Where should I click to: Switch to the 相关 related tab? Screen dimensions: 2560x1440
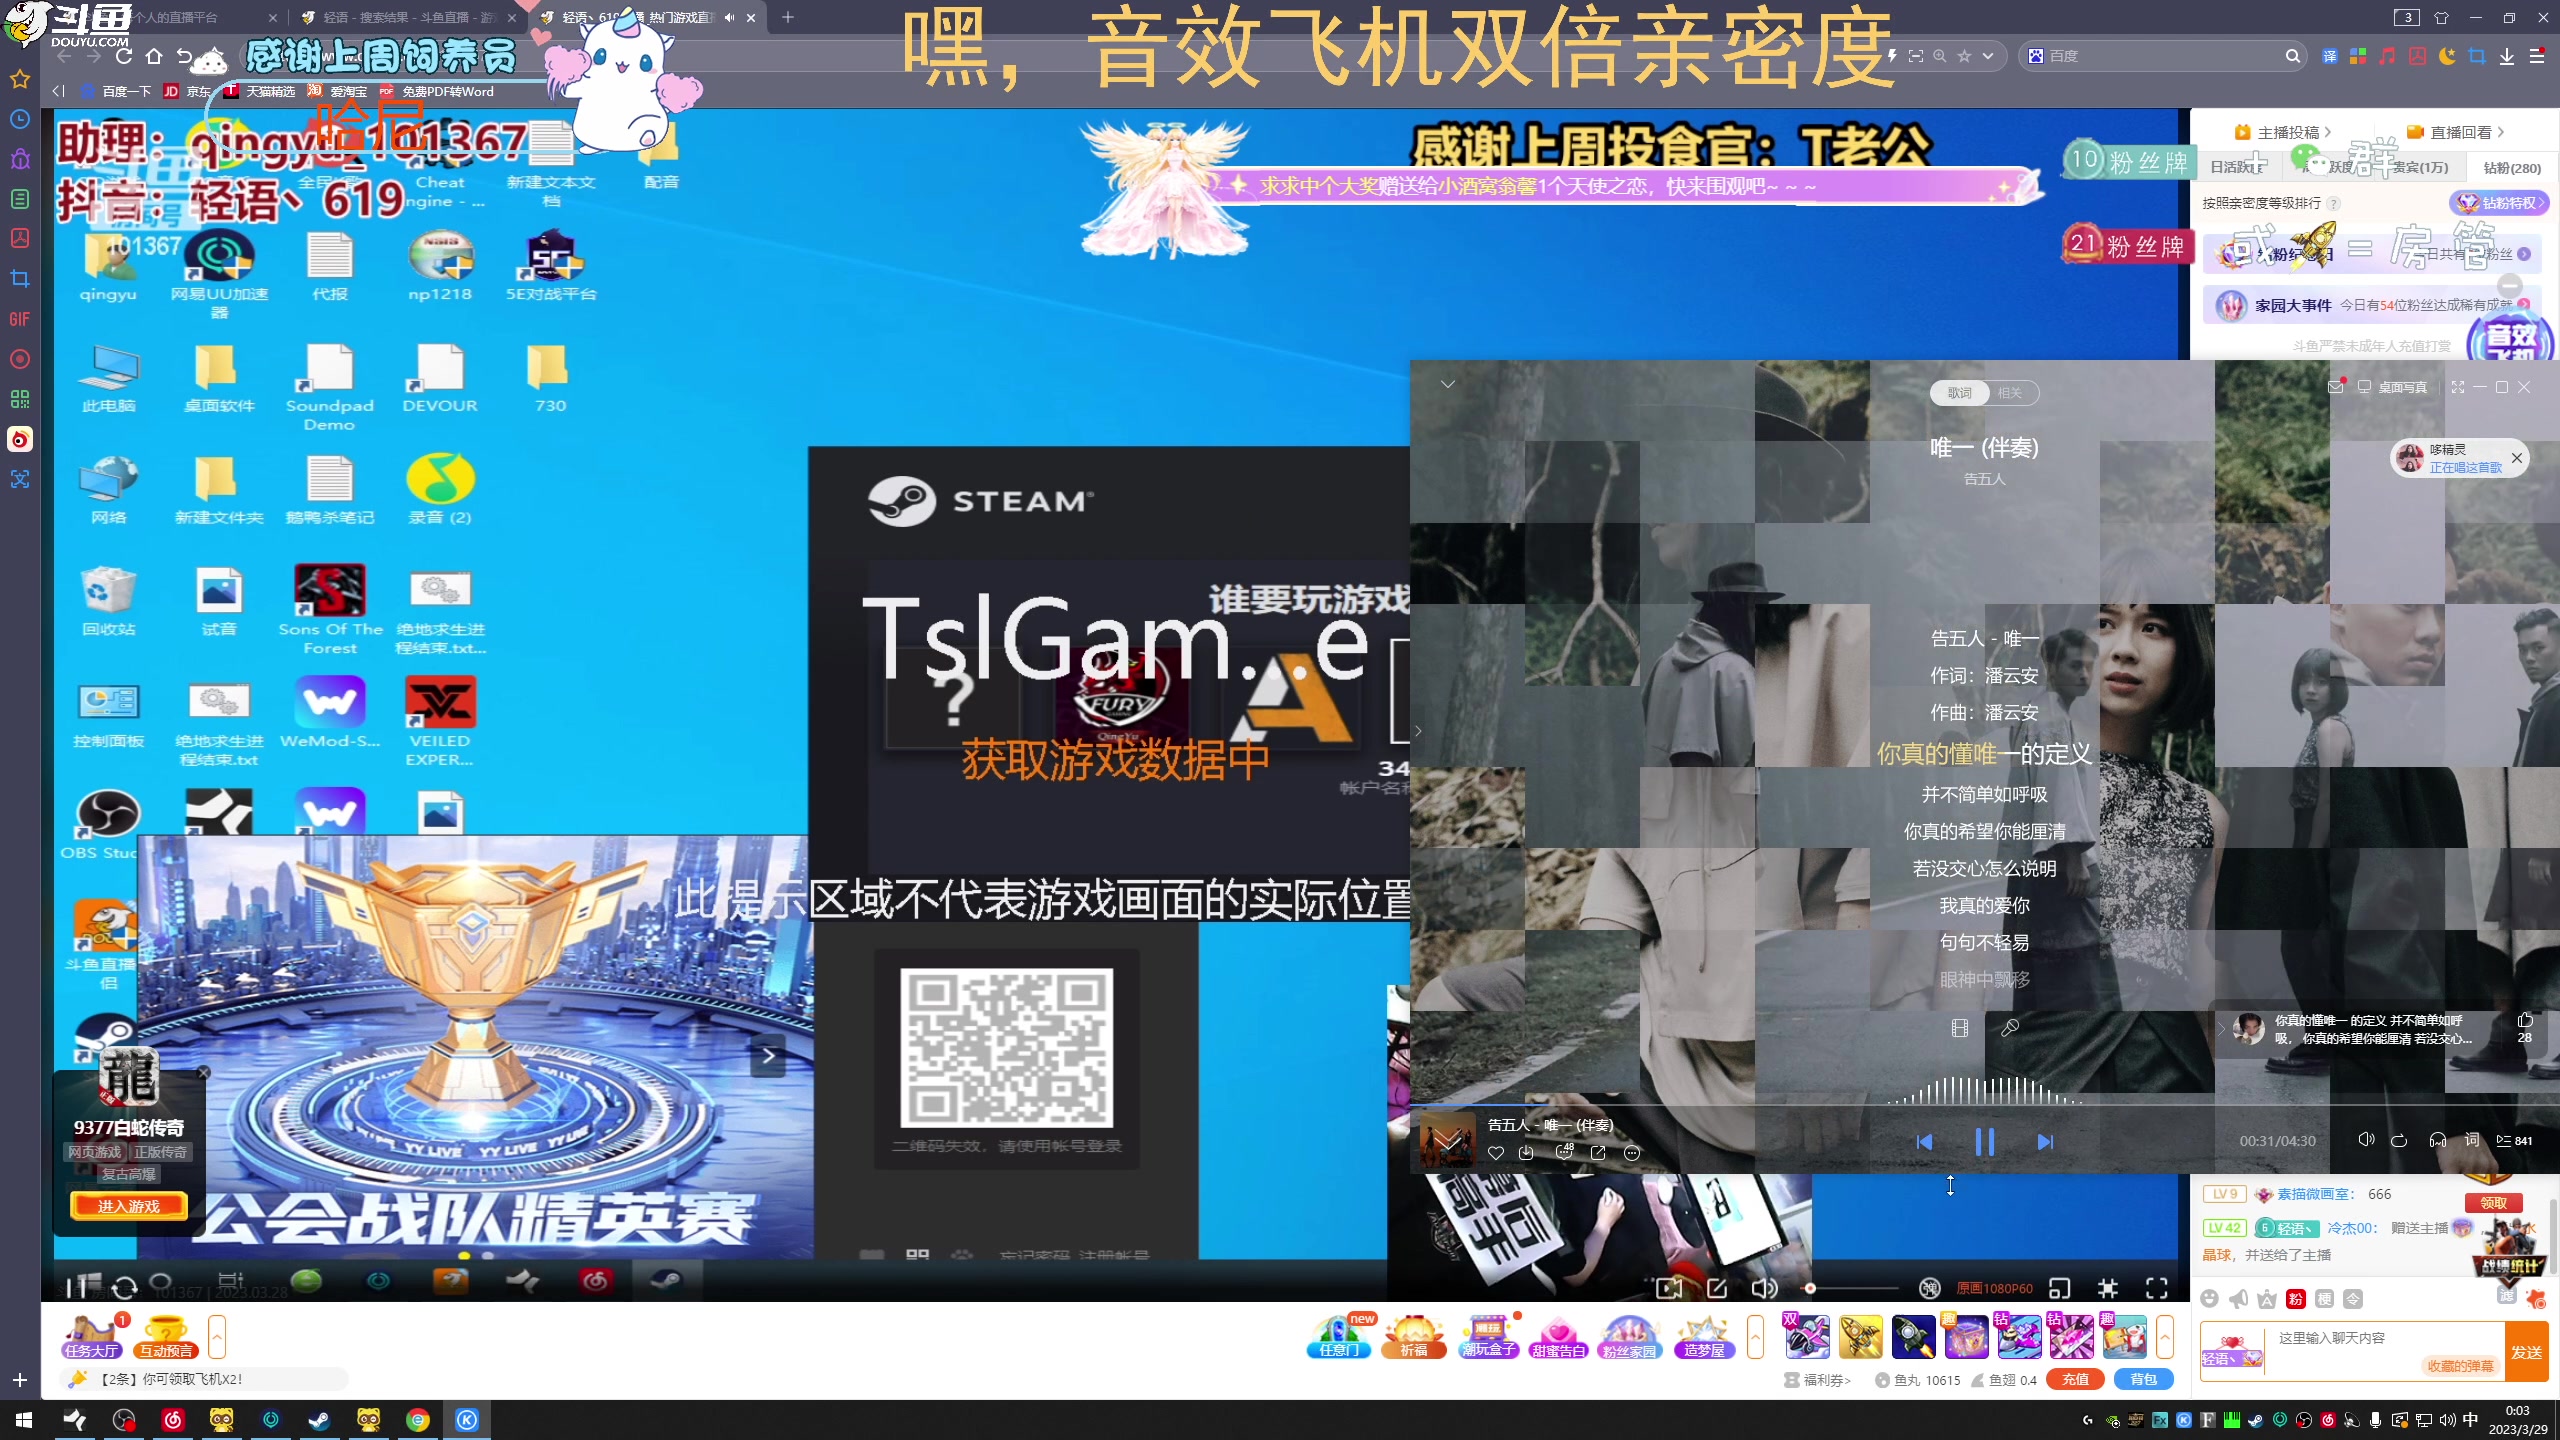[x=2010, y=393]
